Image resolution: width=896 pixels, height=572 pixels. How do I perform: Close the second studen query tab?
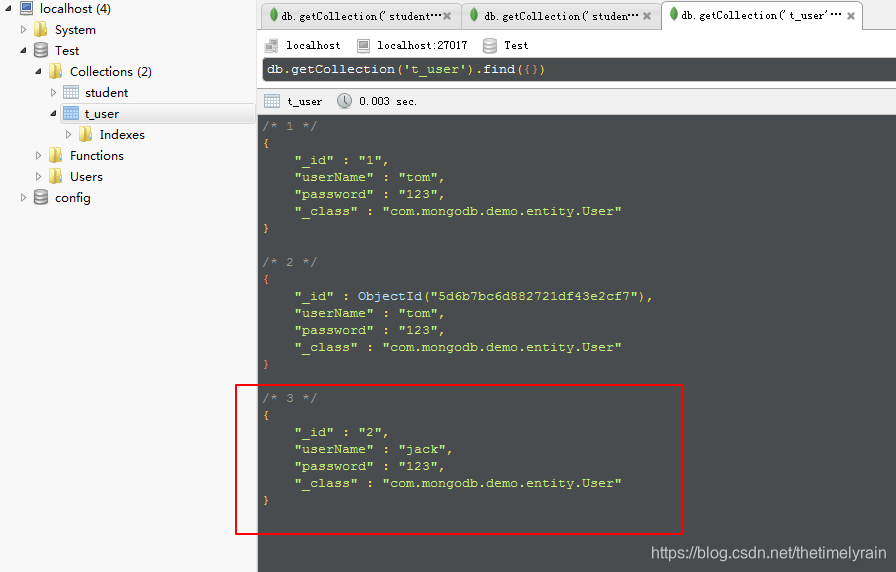pyautogui.click(x=647, y=16)
